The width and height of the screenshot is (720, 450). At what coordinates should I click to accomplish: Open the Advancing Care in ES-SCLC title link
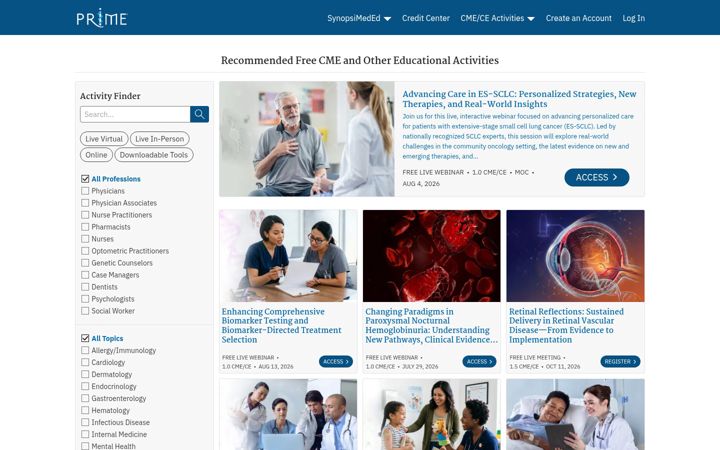pyautogui.click(x=519, y=99)
